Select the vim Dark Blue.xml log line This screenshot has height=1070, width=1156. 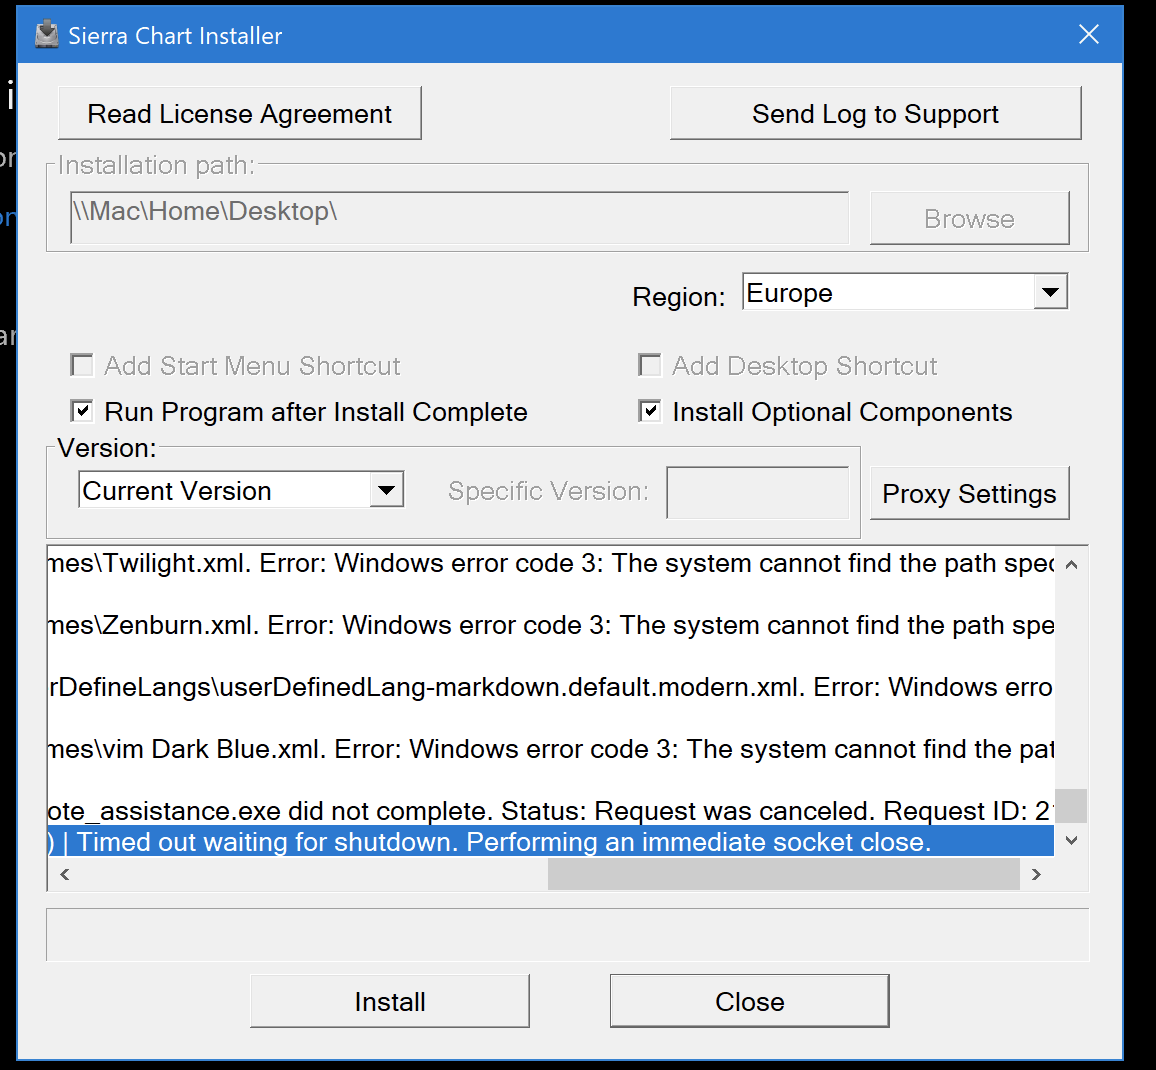point(551,749)
